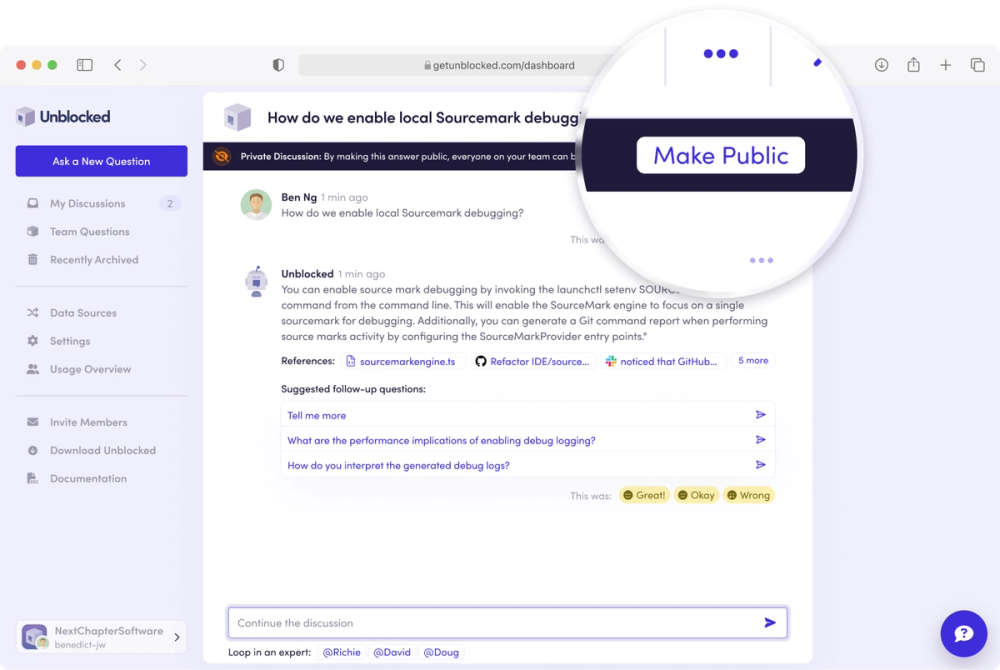
Task: Rate the answer as Okay
Action: coord(696,495)
